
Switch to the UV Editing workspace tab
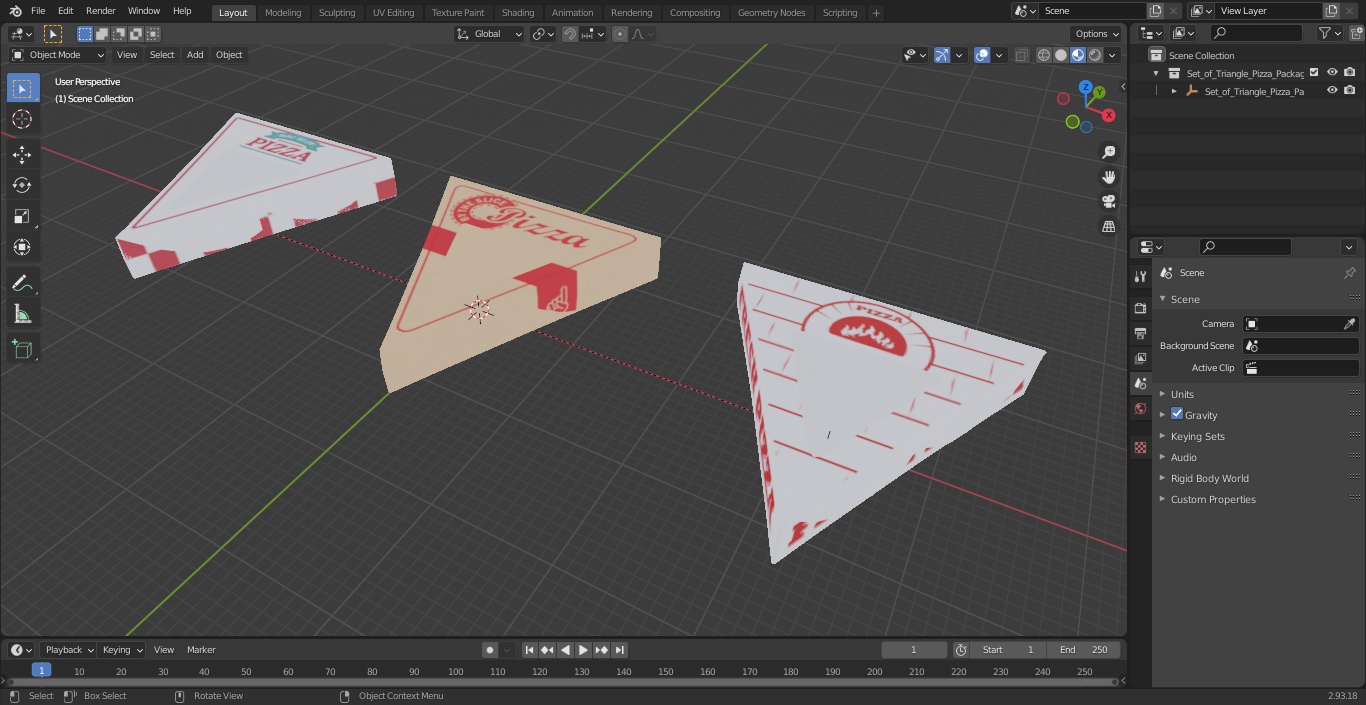(x=393, y=13)
